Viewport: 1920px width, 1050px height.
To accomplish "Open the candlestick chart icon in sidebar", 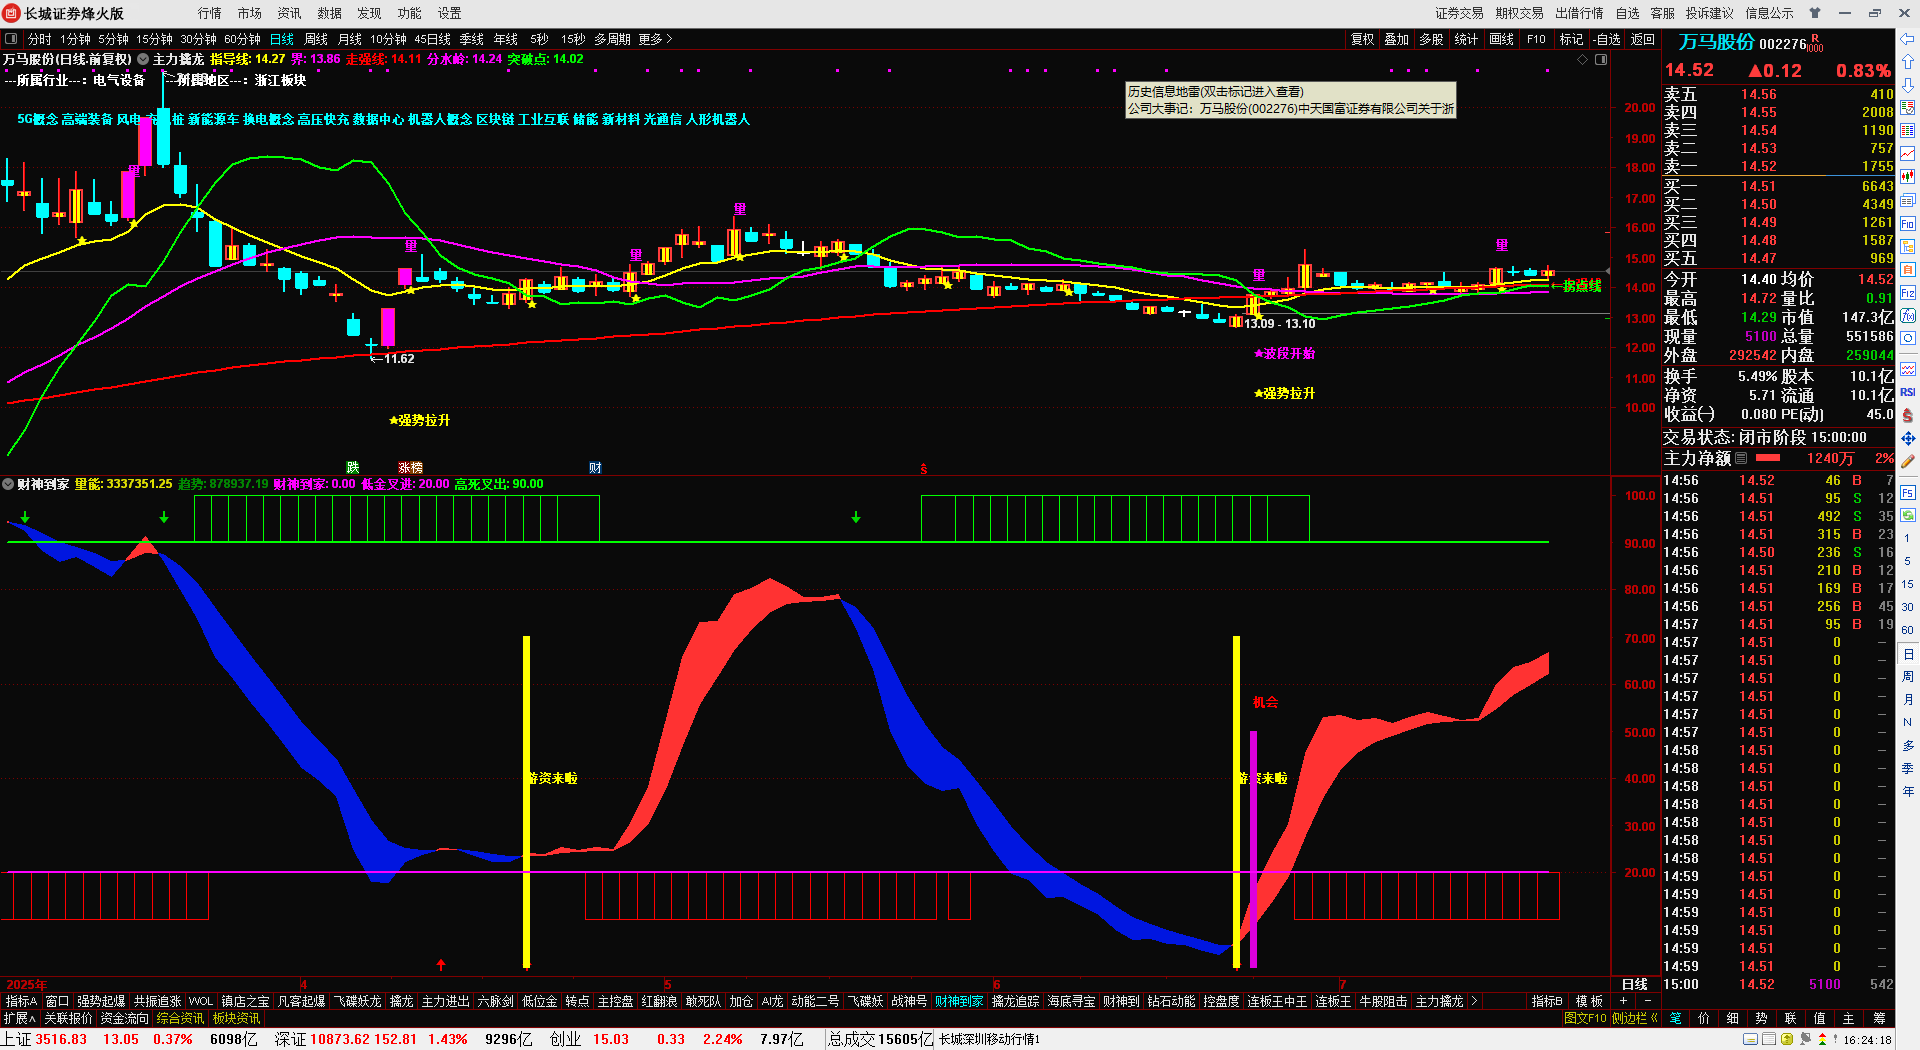I will point(1908,176).
